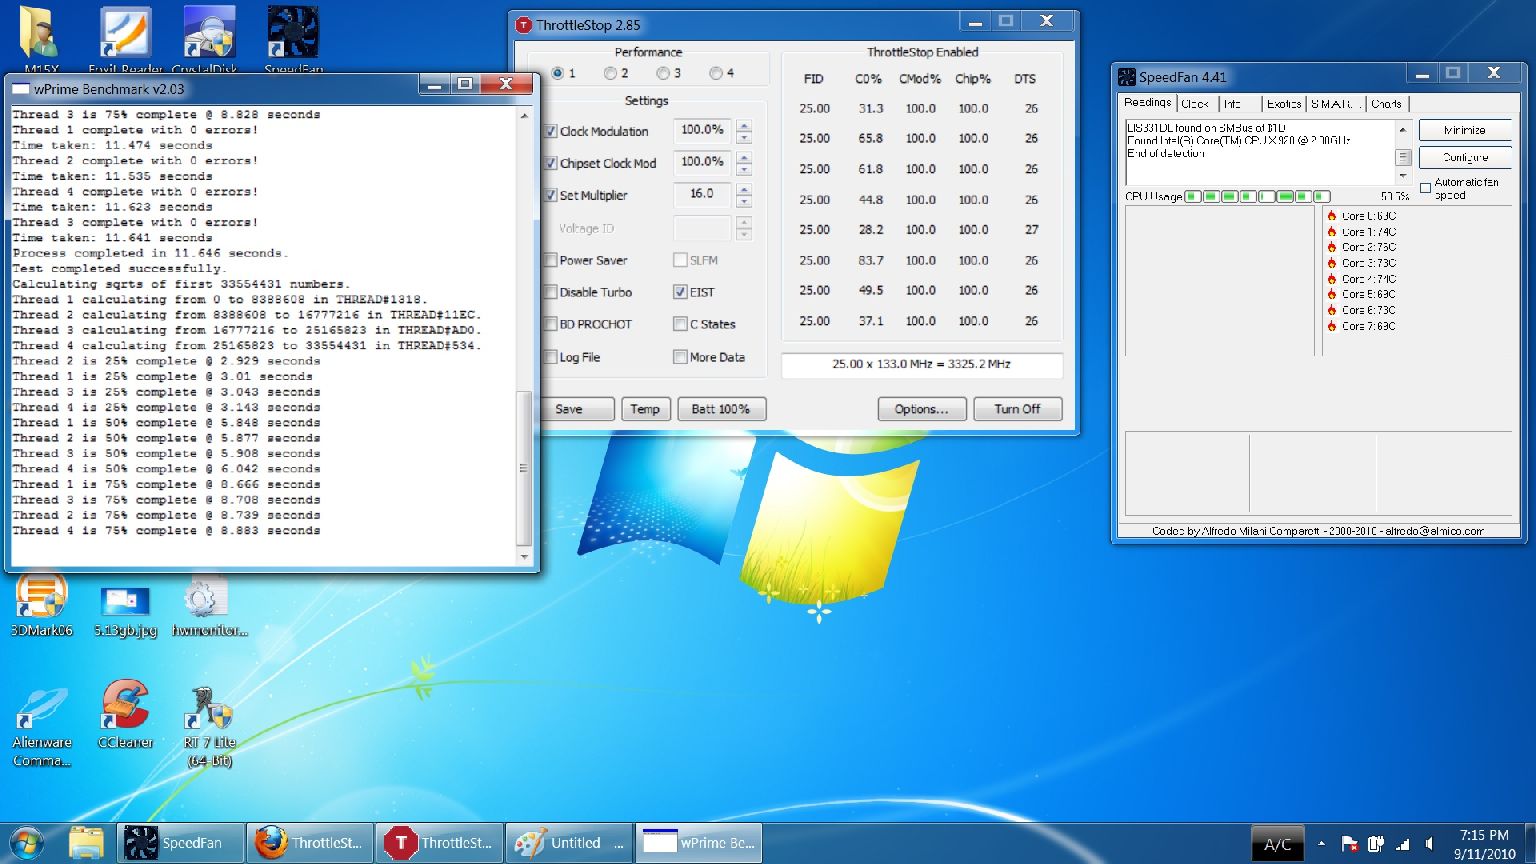The width and height of the screenshot is (1536, 864).
Task: Enable the C States checkbox
Action: (x=680, y=324)
